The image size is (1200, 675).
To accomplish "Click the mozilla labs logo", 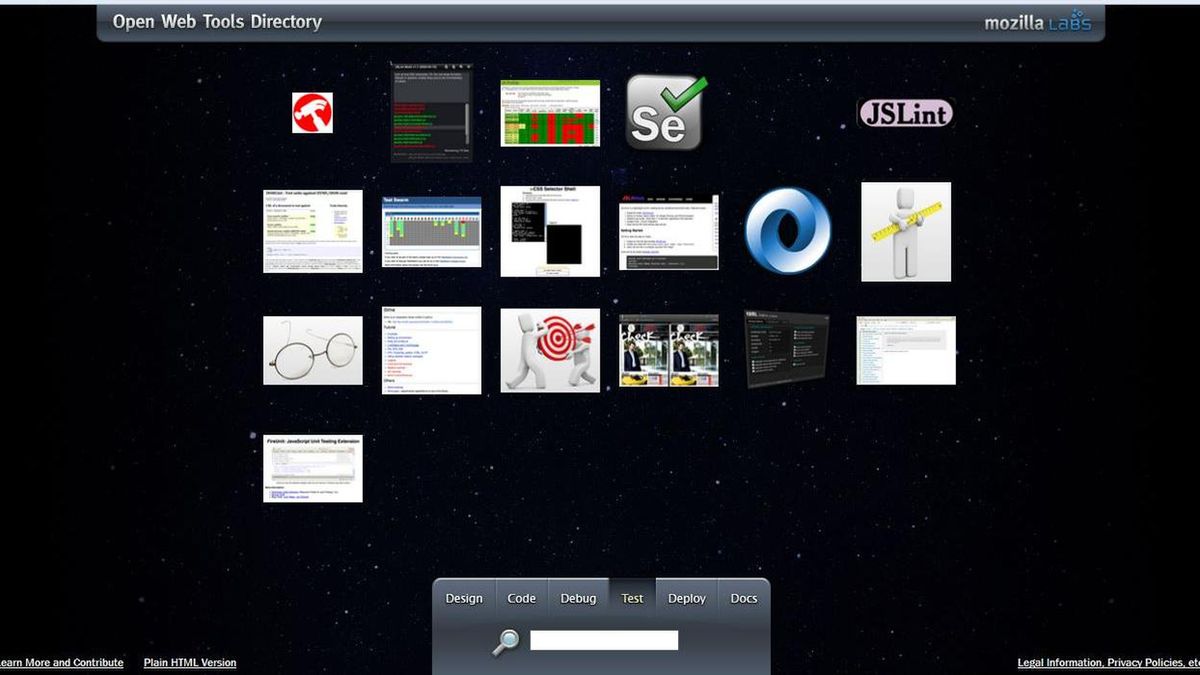I will [x=1037, y=22].
